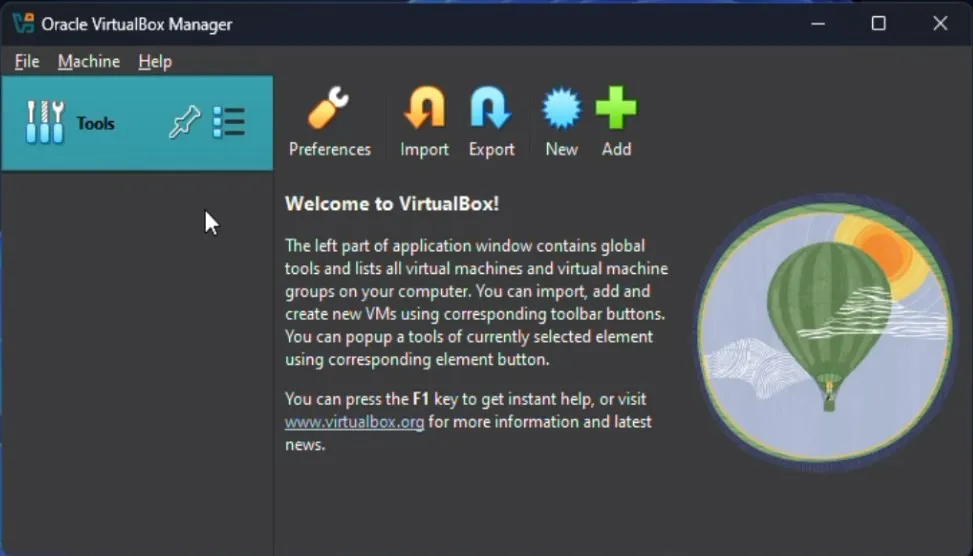Click the hot air balloon welcome image
This screenshot has width=973, height=556.
(x=826, y=333)
